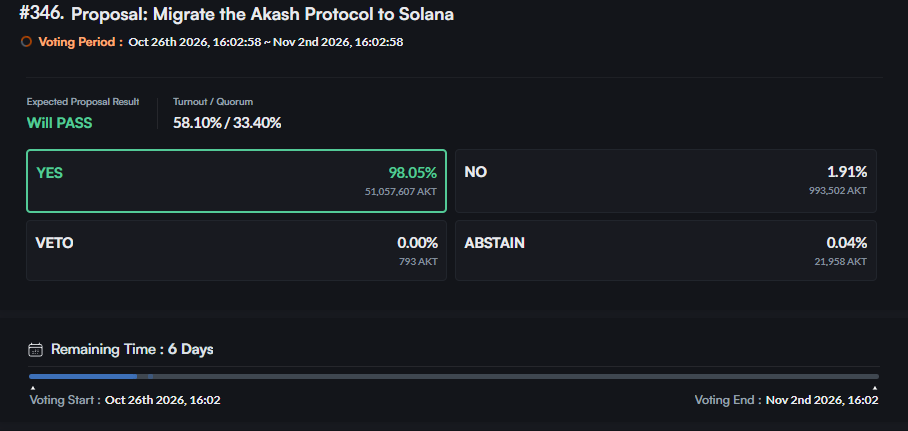Click the 98.05% YES percentage
Viewport: 908px width, 431px height.
[413, 173]
